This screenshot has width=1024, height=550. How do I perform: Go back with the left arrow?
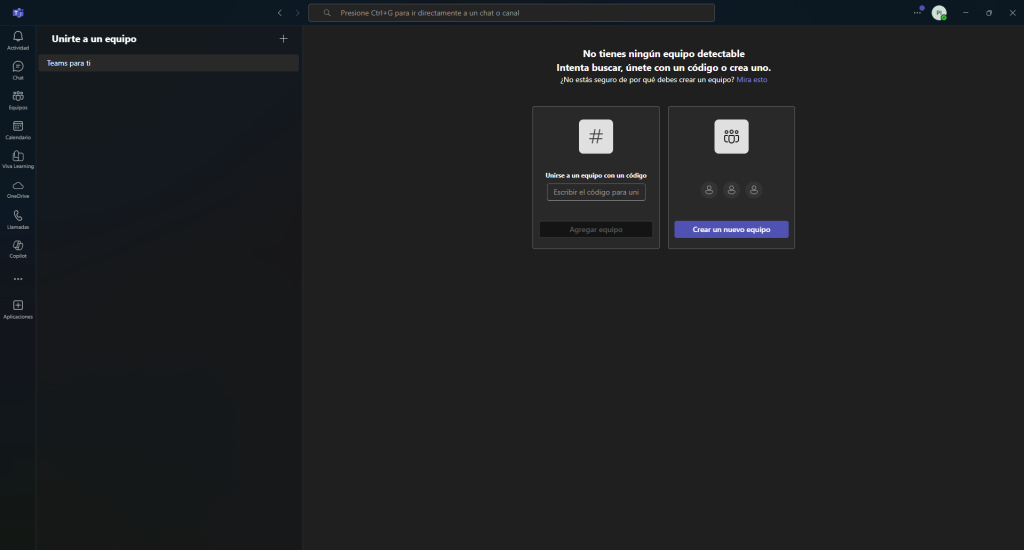[280, 13]
